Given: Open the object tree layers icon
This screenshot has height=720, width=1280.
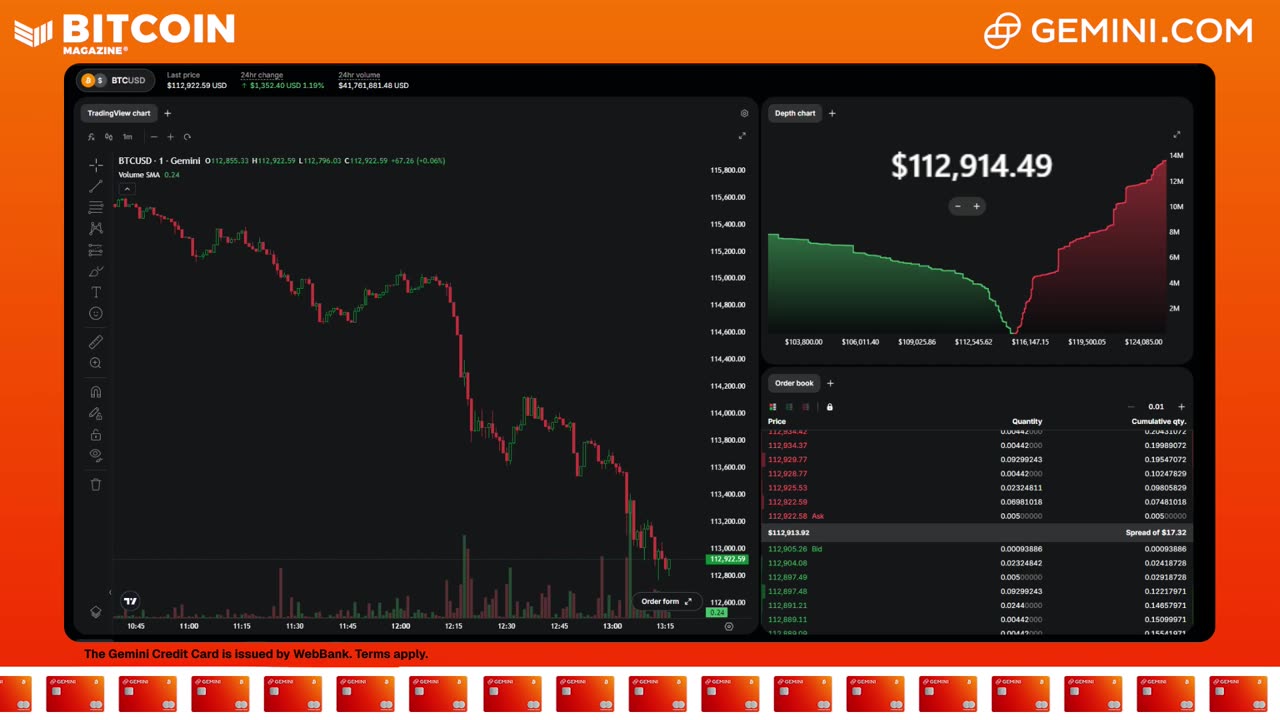Looking at the screenshot, I should pos(96,612).
